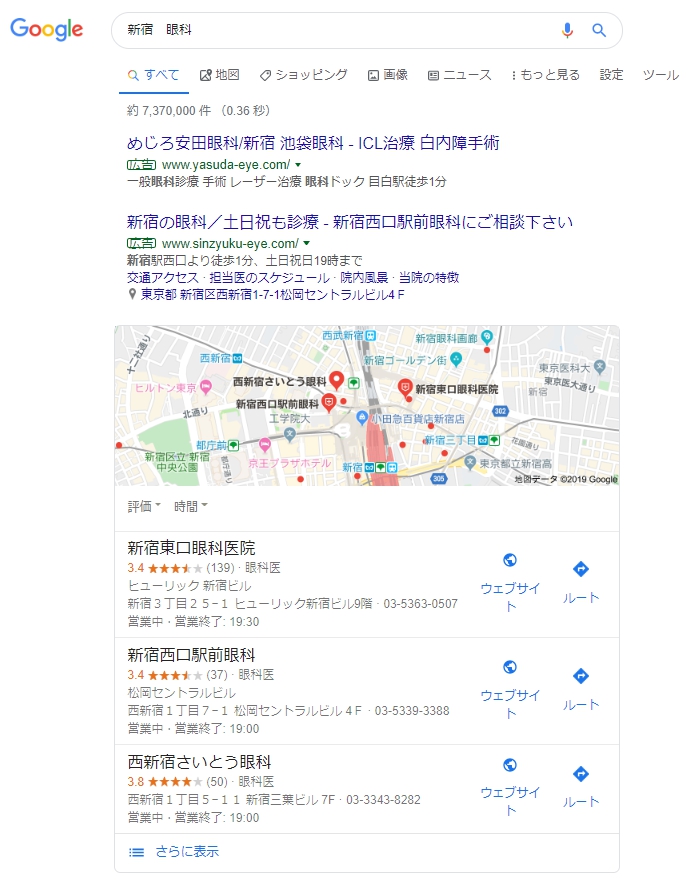
Task: Open website globe for 西新宿さいとう眼科
Action: (x=510, y=765)
